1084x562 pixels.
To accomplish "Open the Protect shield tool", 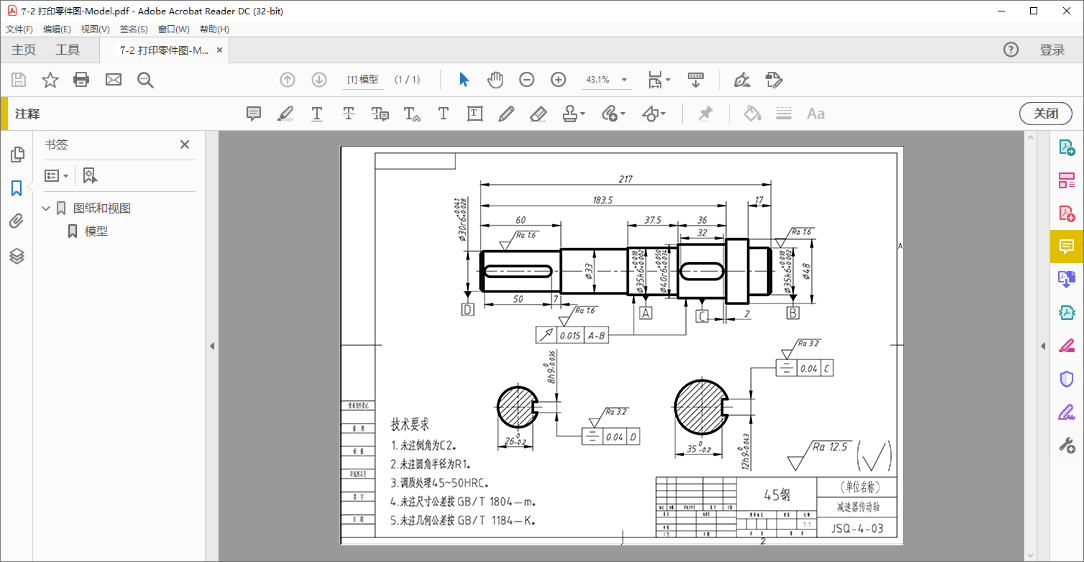I will [x=1067, y=379].
